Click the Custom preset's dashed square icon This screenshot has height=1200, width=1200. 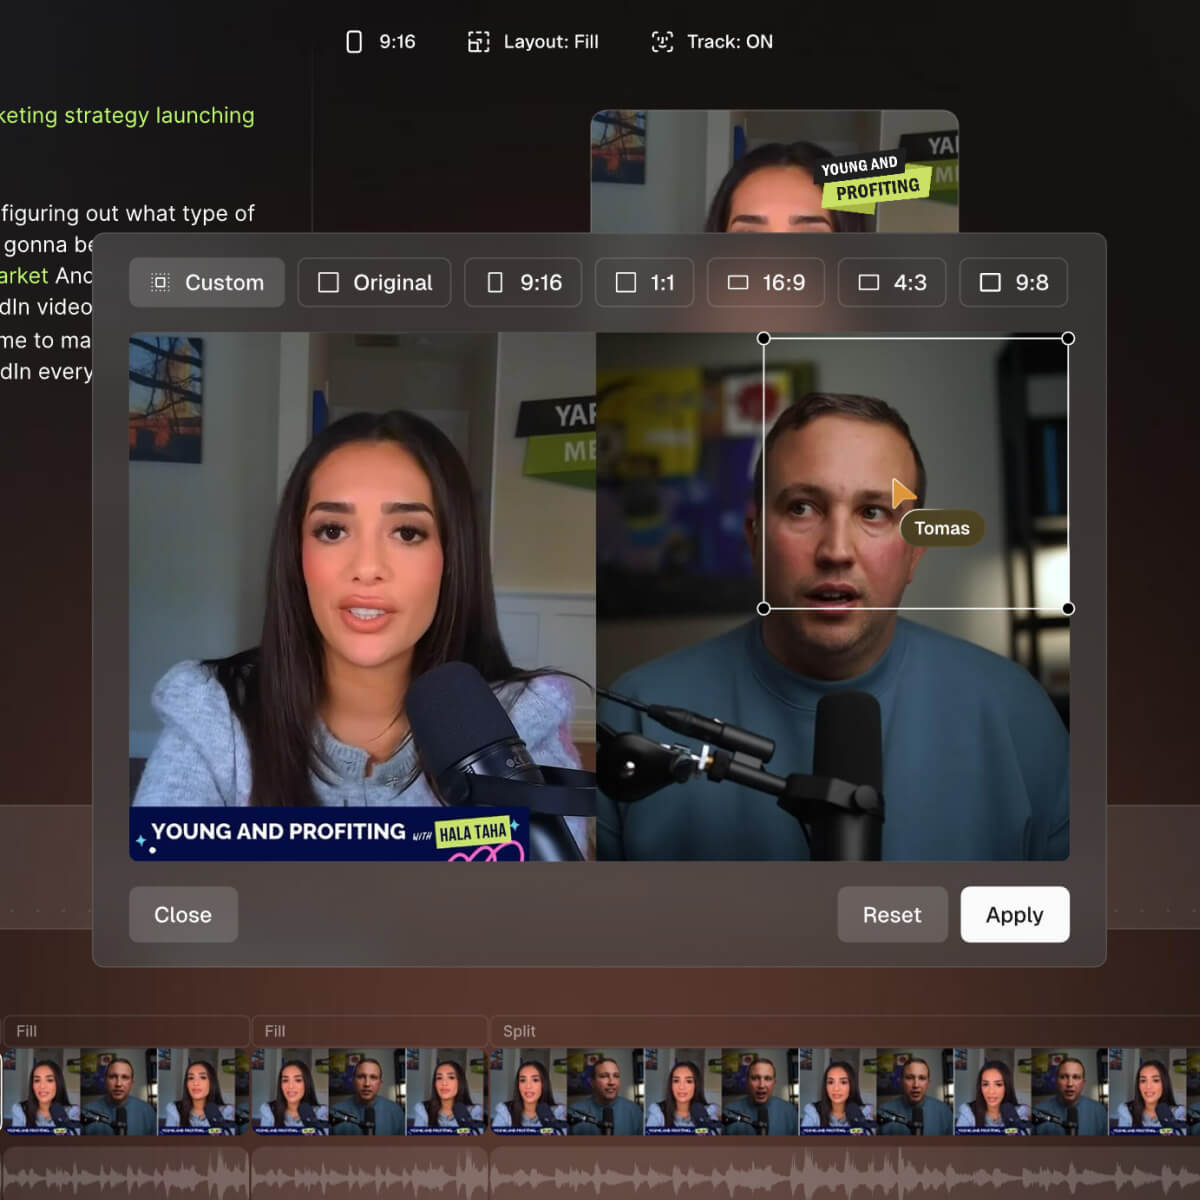tap(160, 283)
